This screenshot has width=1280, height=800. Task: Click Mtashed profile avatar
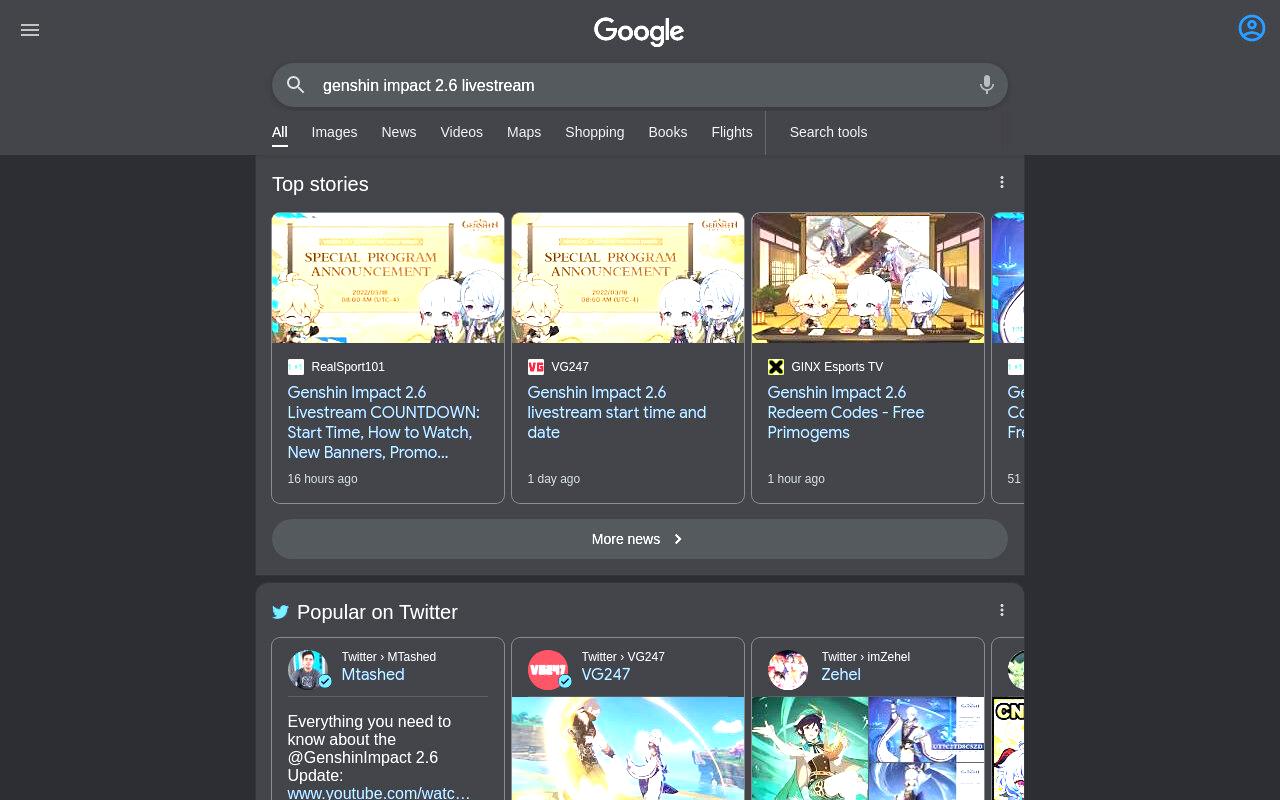pos(308,670)
